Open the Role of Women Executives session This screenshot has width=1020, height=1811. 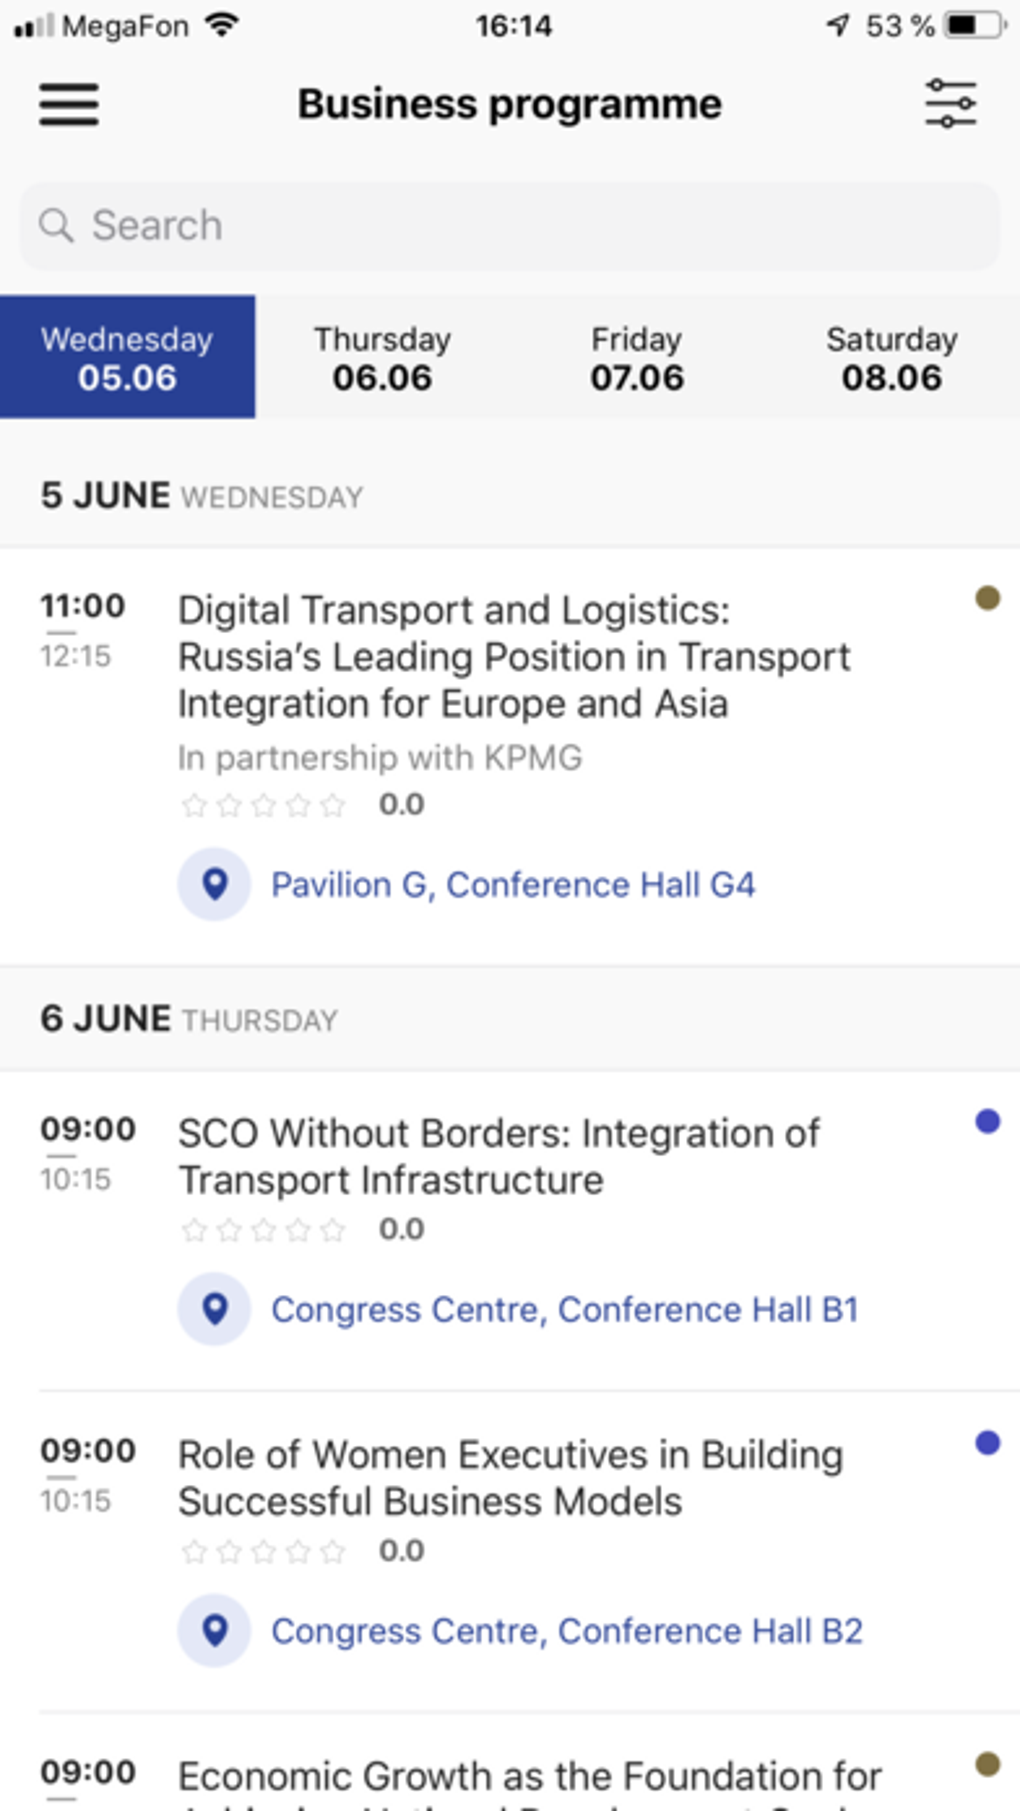point(510,1478)
